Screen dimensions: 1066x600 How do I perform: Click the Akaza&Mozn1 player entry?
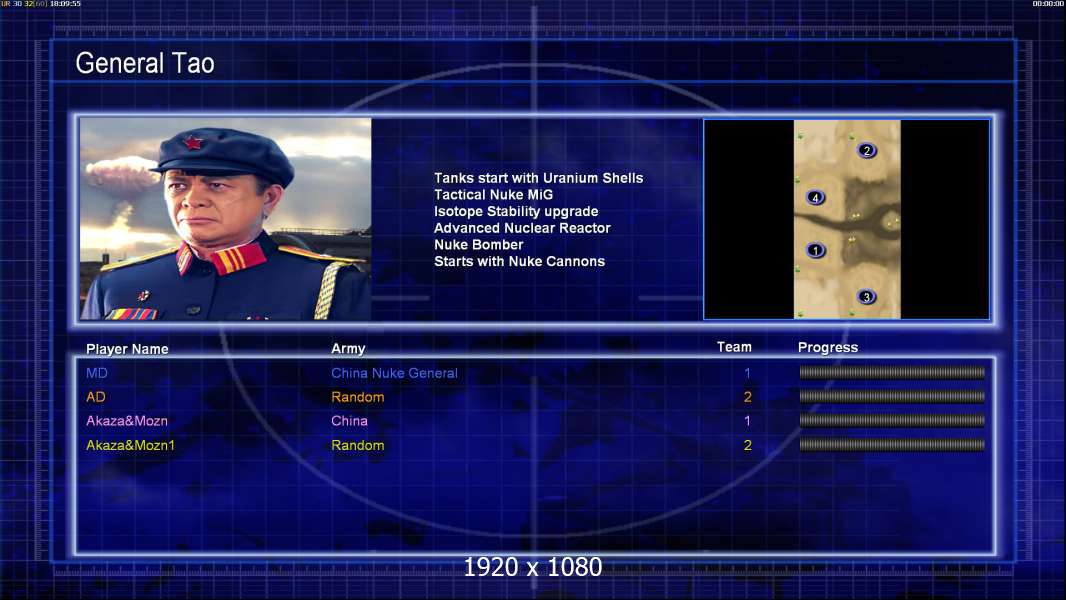coord(131,445)
